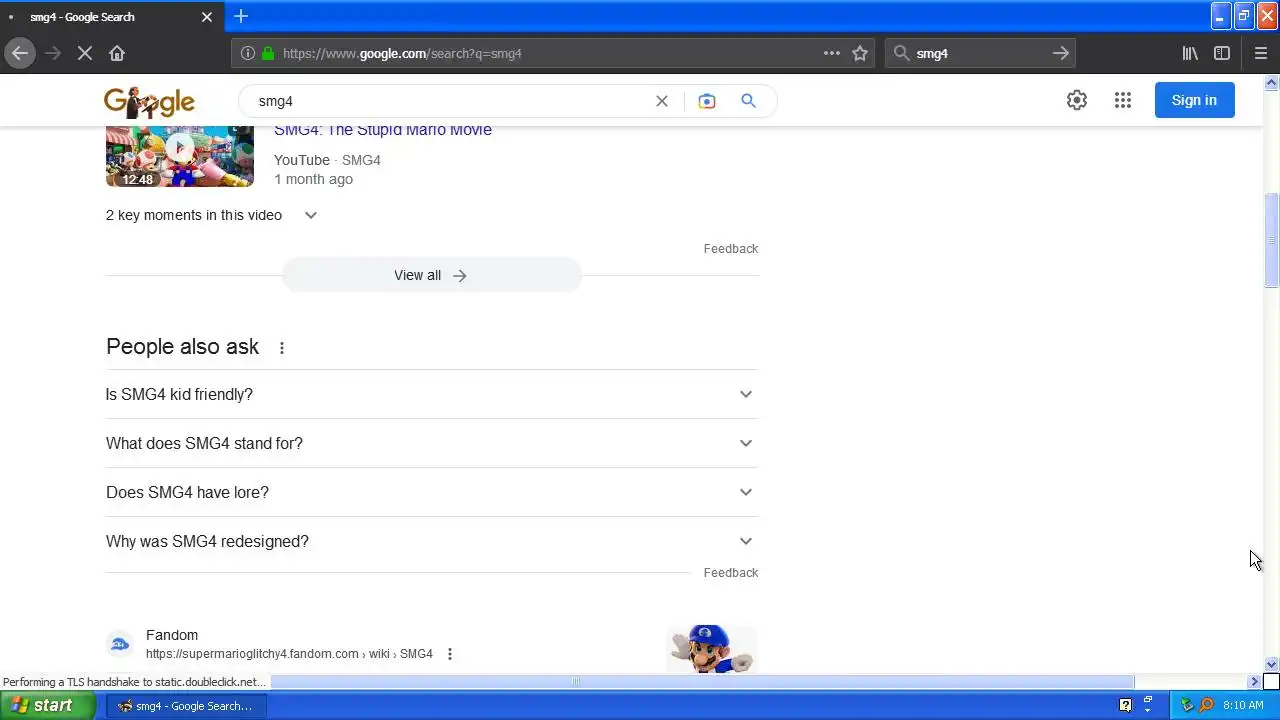This screenshot has height=720, width=1280.
Task: Click the system tray clock 8:10 AM
Action: (x=1243, y=705)
